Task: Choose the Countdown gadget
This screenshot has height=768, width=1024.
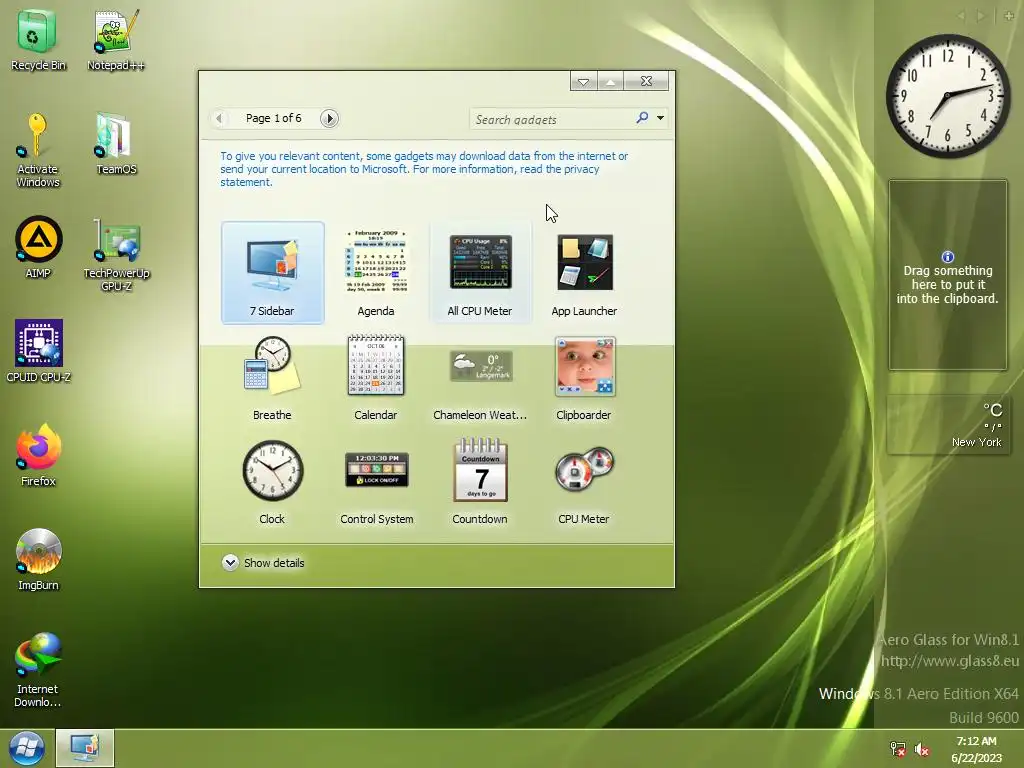Action: tap(480, 481)
